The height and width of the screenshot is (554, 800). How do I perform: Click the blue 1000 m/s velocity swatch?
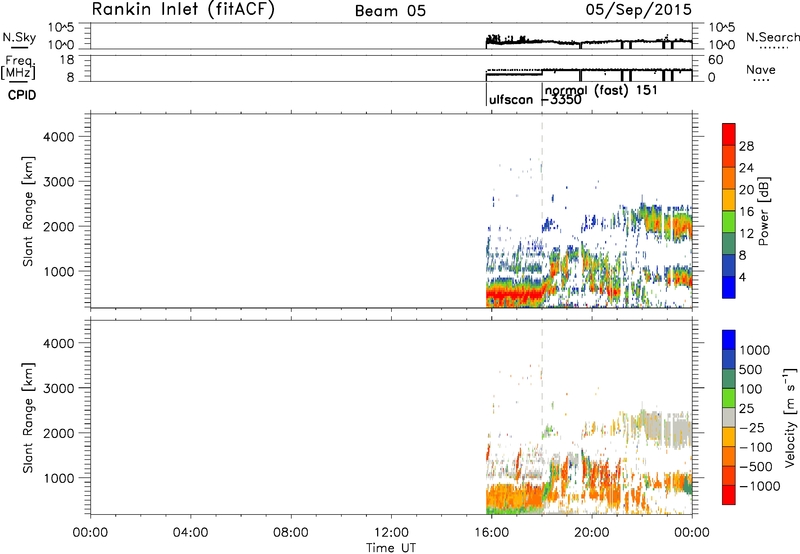[x=729, y=340]
